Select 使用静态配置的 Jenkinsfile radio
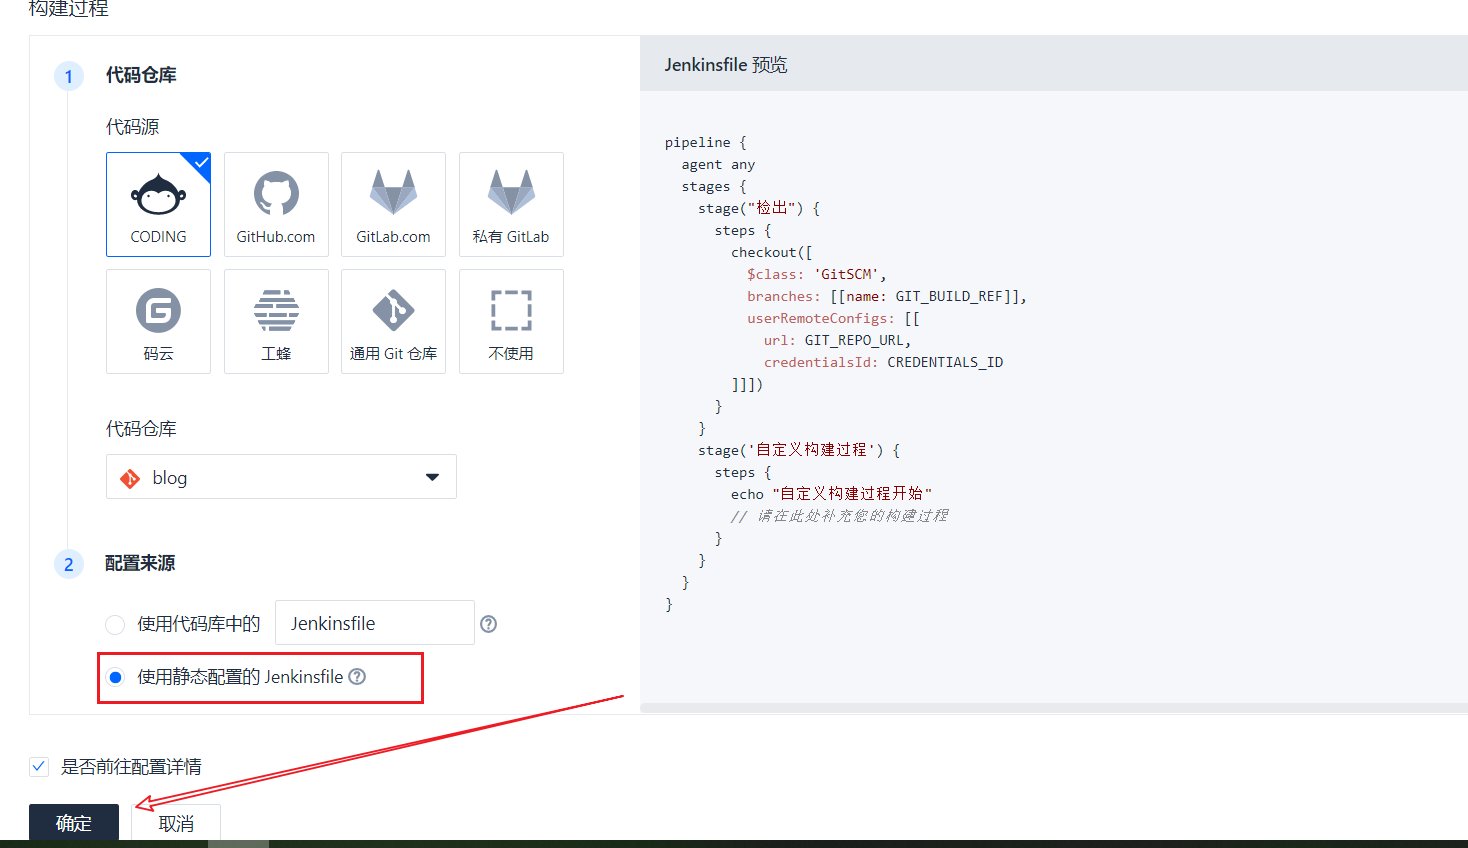Image resolution: width=1468 pixels, height=848 pixels. pyautogui.click(x=115, y=677)
